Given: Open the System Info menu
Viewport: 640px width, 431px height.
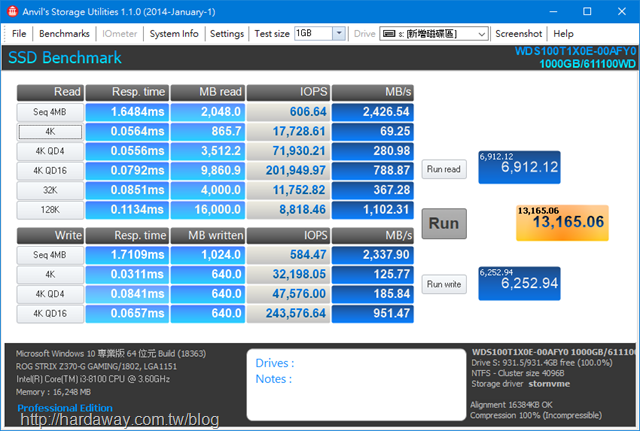Looking at the screenshot, I should click(x=174, y=34).
